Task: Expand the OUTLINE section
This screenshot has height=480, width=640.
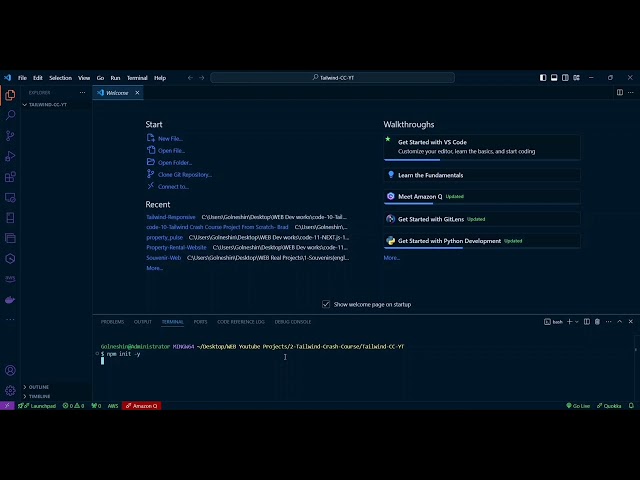Action: click(38, 387)
